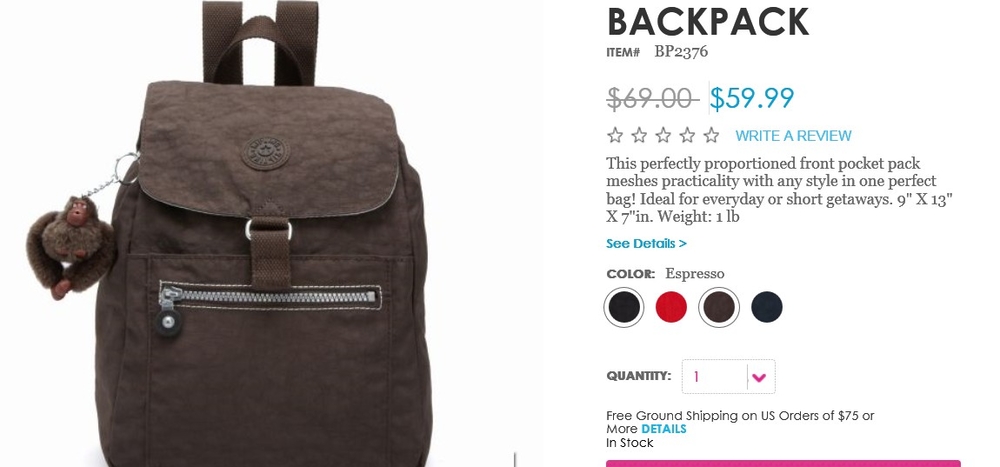1000x467 pixels.
Task: Open the quantity dropdown arrow
Action: (x=760, y=377)
